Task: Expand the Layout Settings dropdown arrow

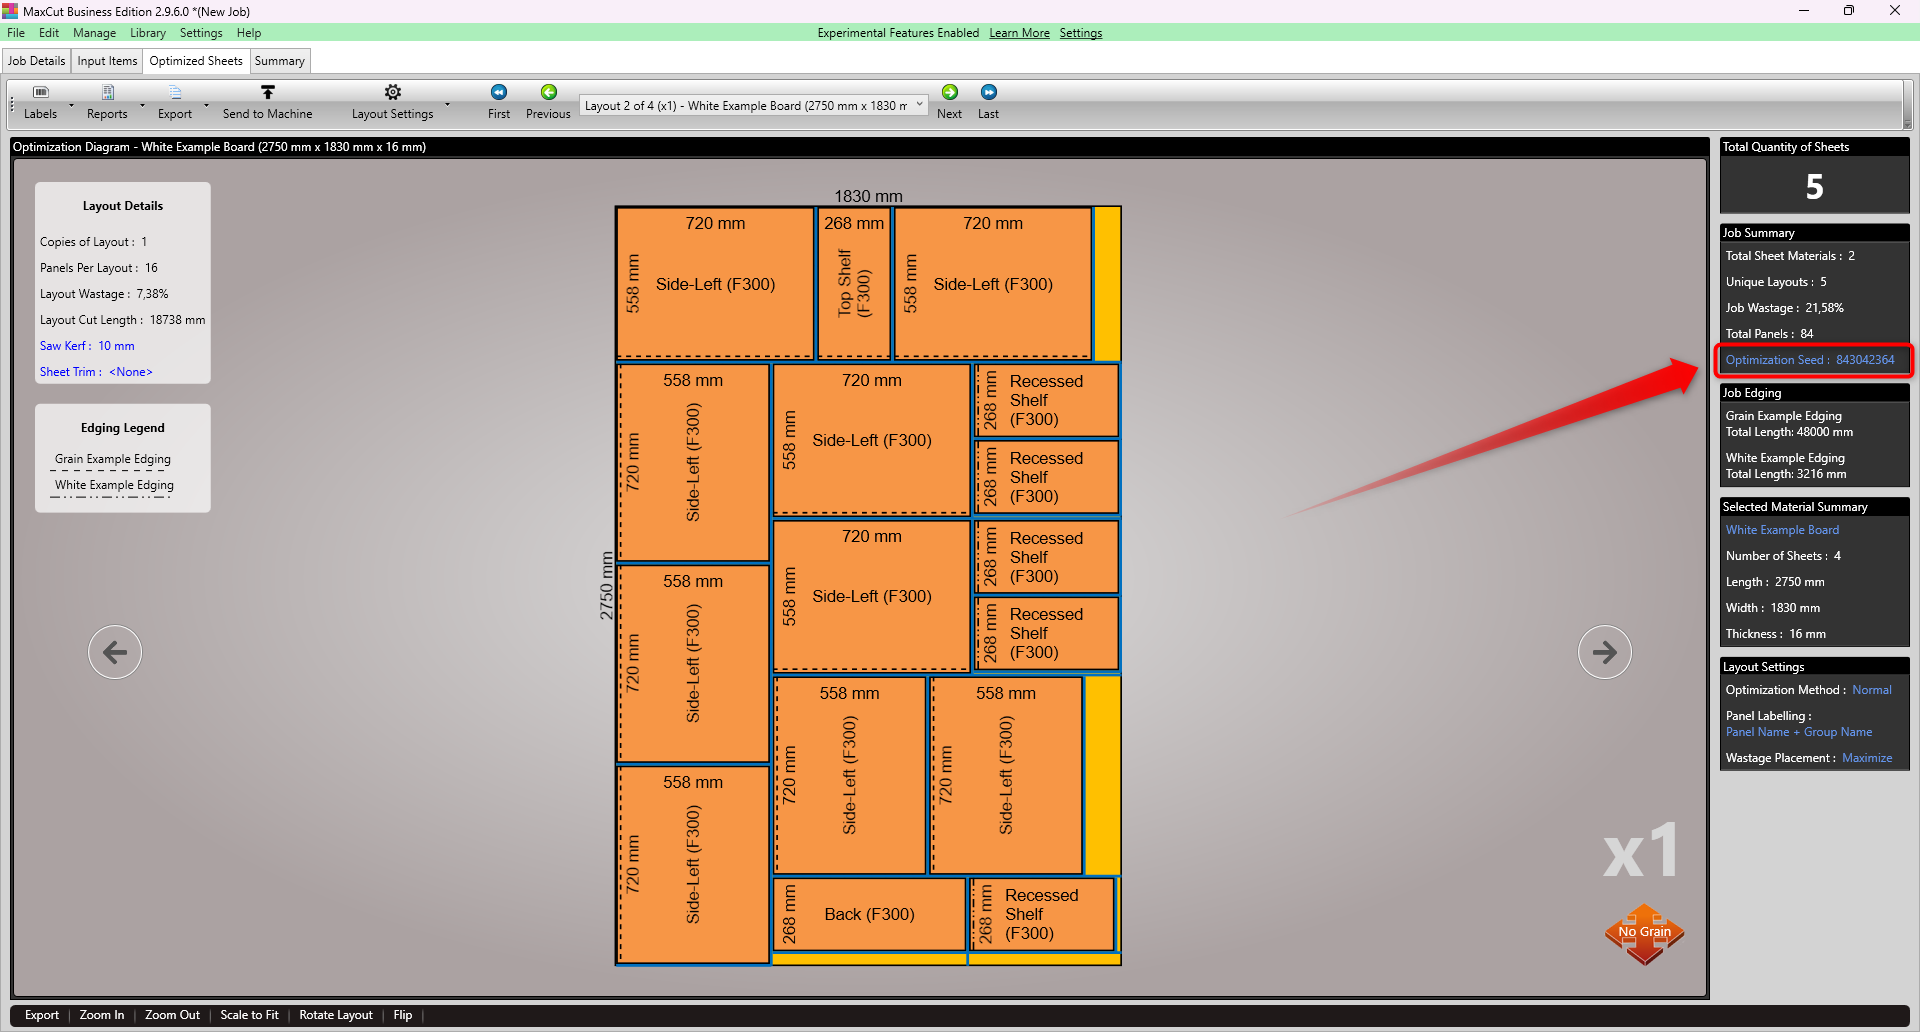Action: 447,105
